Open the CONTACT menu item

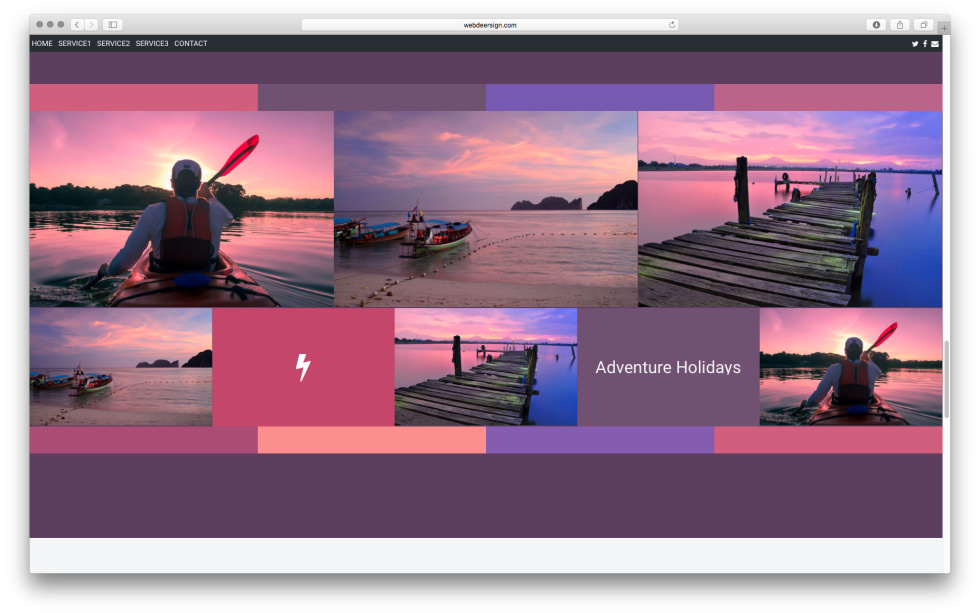pos(191,44)
